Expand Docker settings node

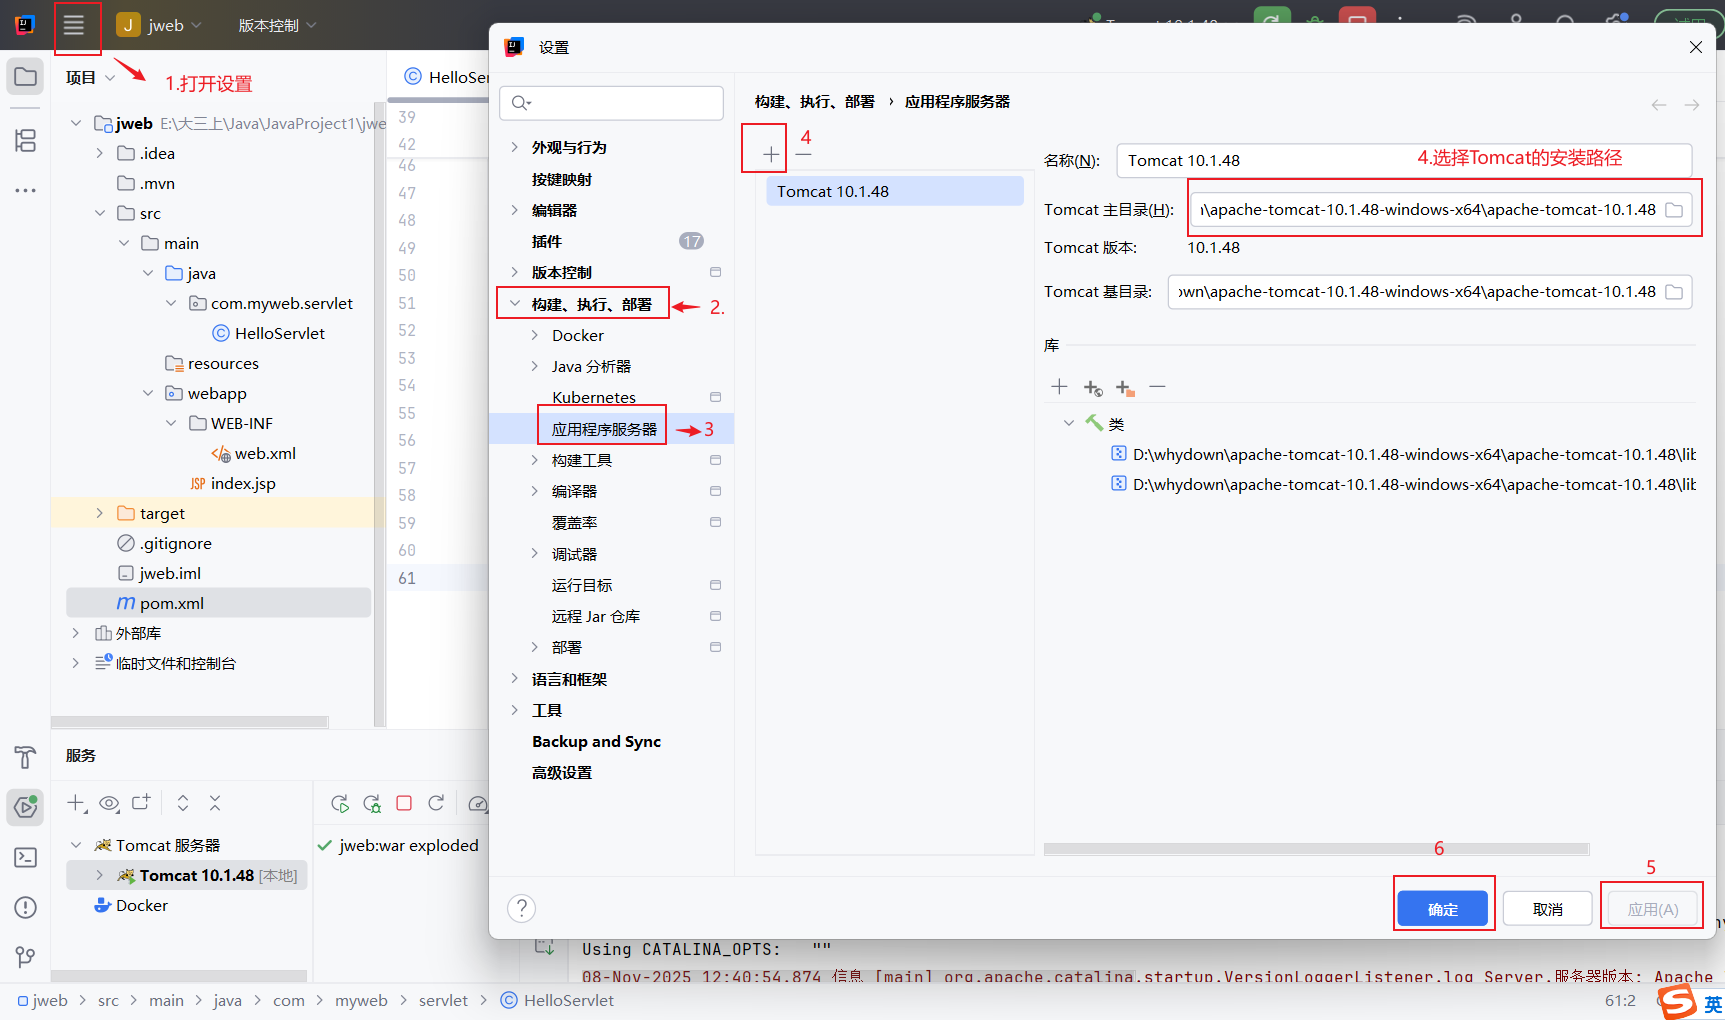[535, 335]
